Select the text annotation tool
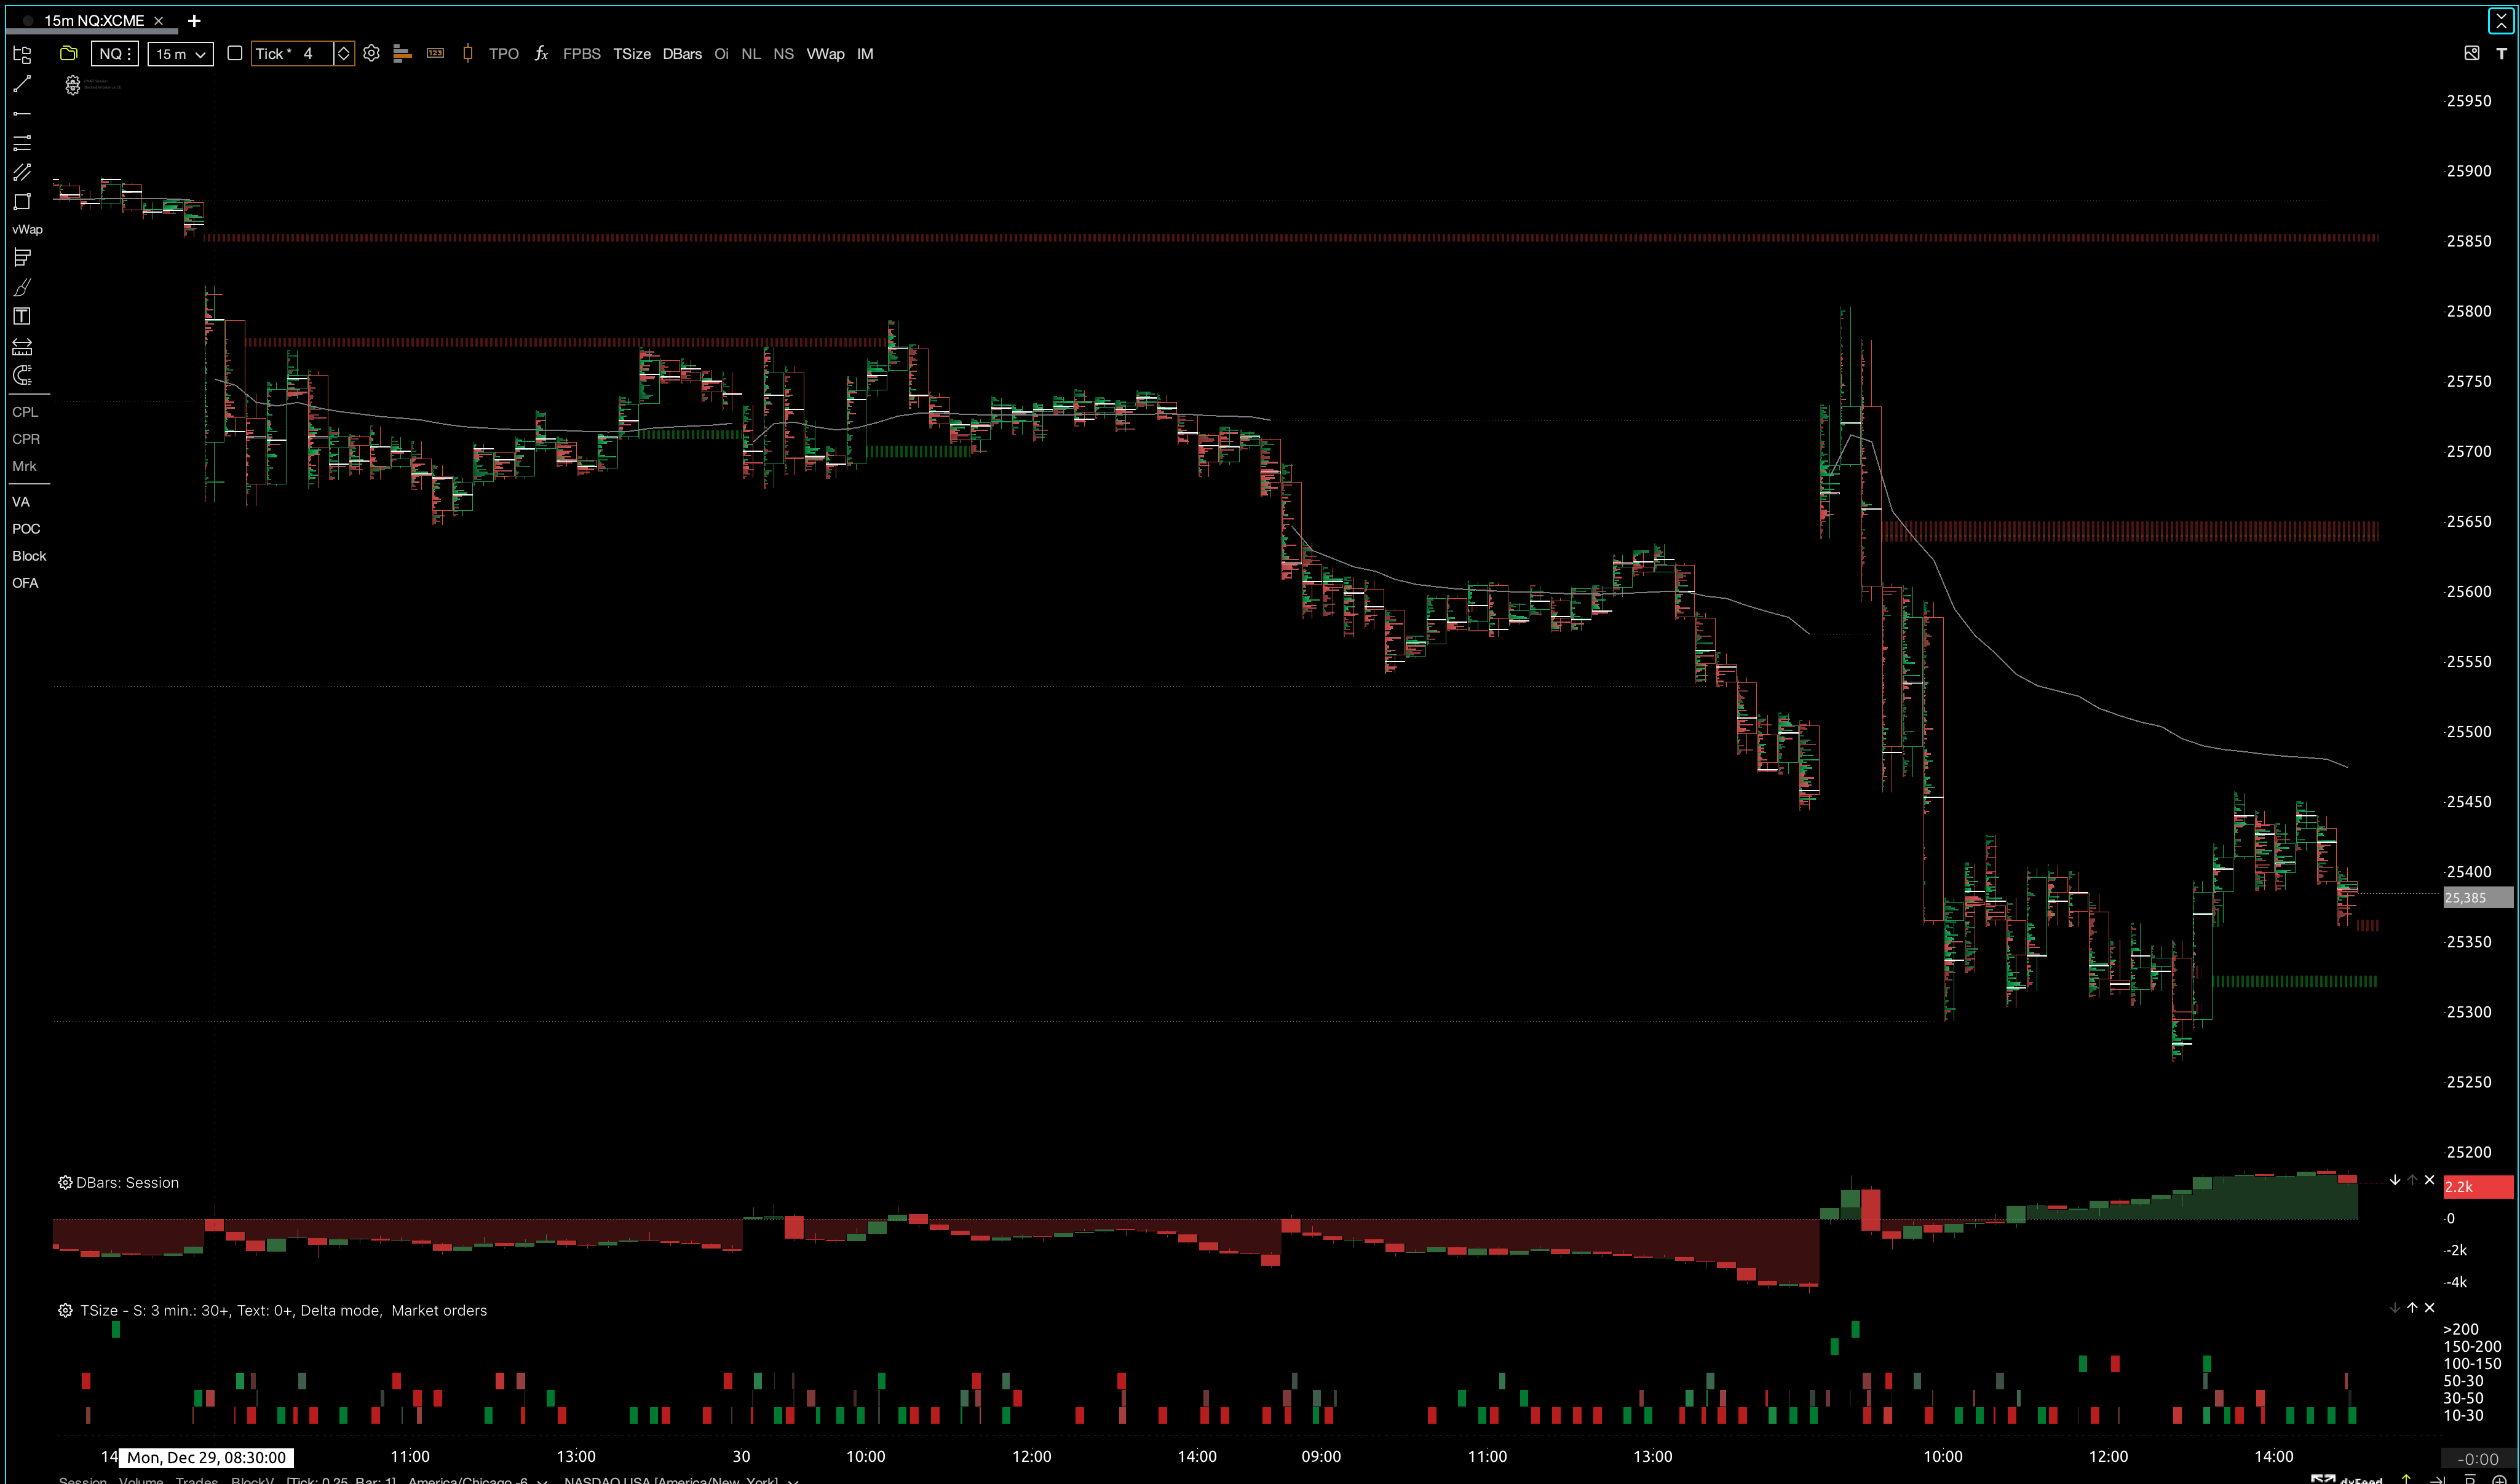The width and height of the screenshot is (2520, 1484). 22,317
